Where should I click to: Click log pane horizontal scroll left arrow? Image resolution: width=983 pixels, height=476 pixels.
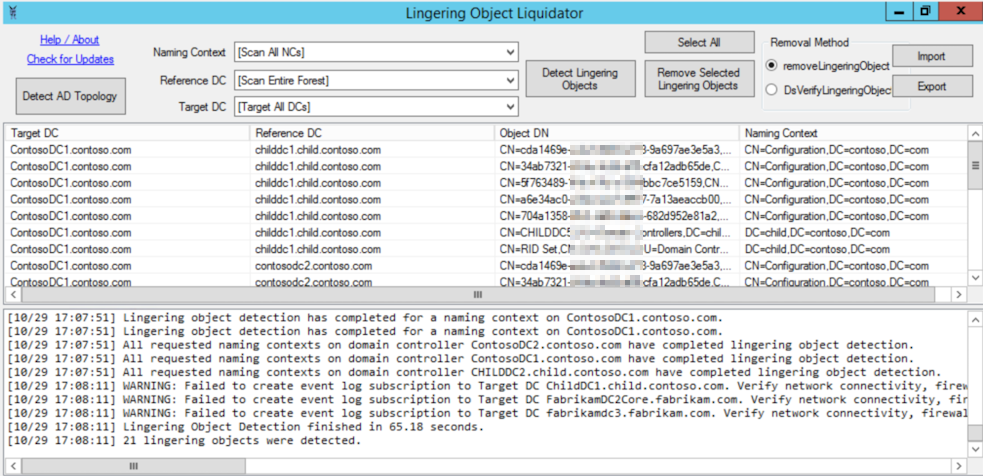pos(13,466)
